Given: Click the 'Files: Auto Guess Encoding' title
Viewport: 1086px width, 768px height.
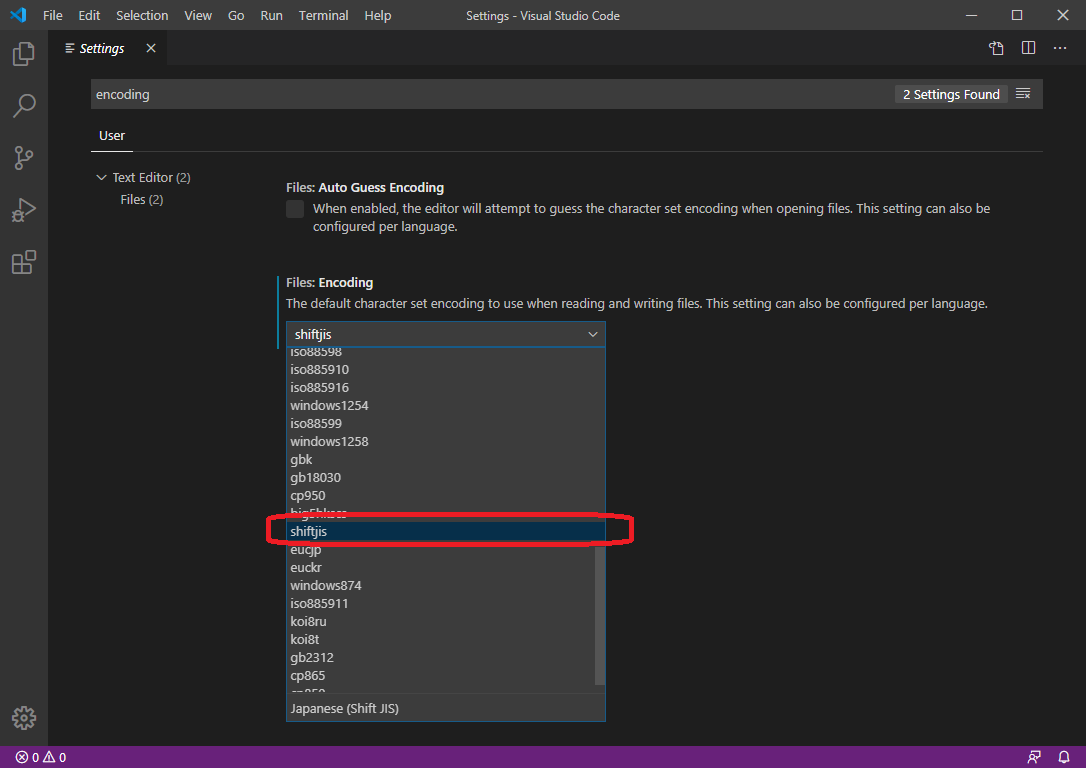Looking at the screenshot, I should click(365, 188).
